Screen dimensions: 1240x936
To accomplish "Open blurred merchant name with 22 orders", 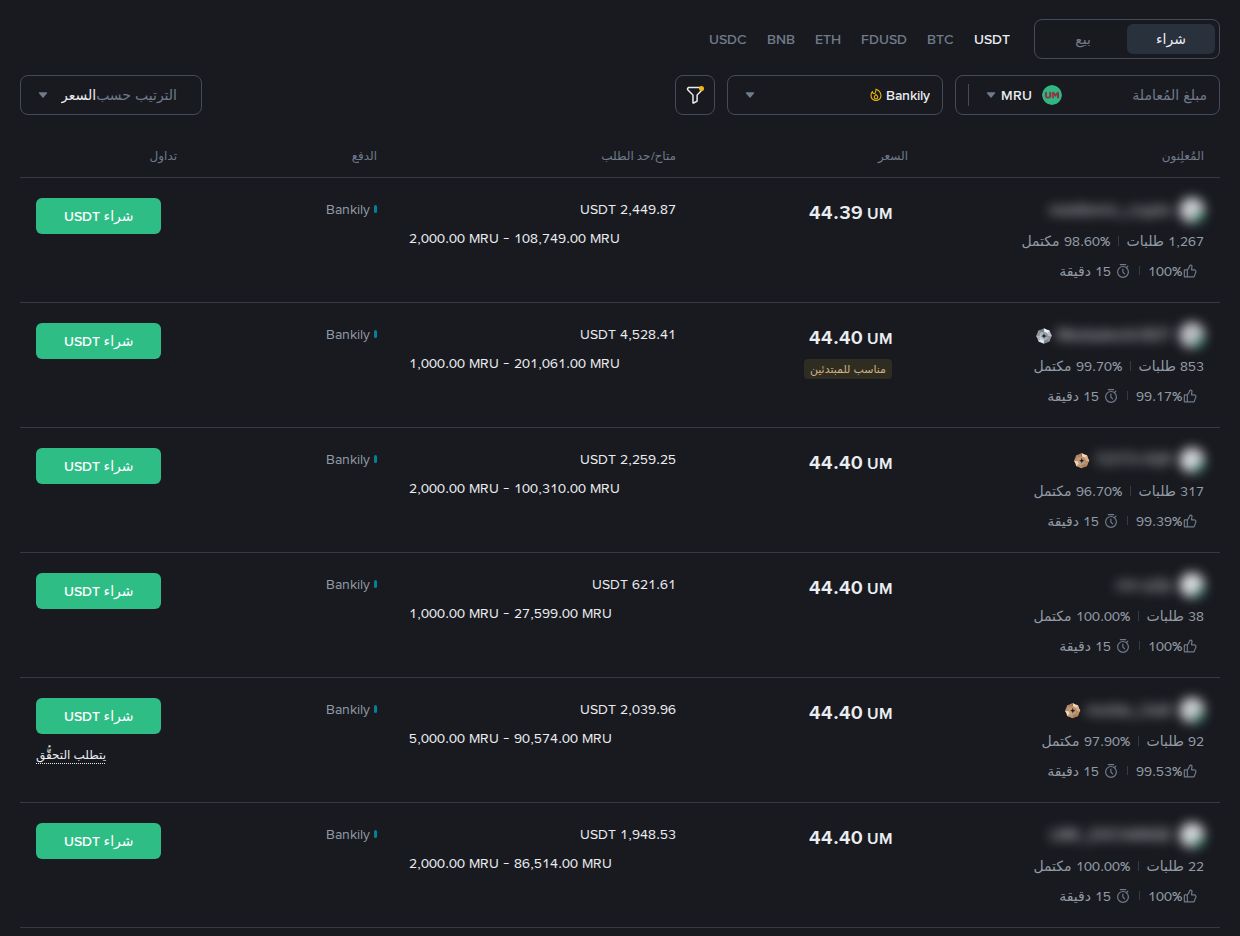I will pos(1108,835).
